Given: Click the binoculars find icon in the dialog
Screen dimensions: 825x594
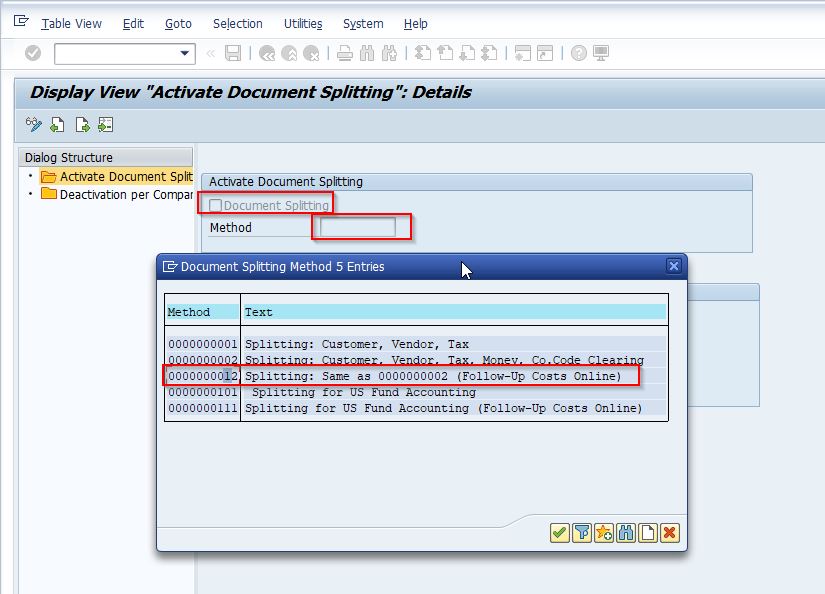Looking at the screenshot, I should tap(626, 533).
